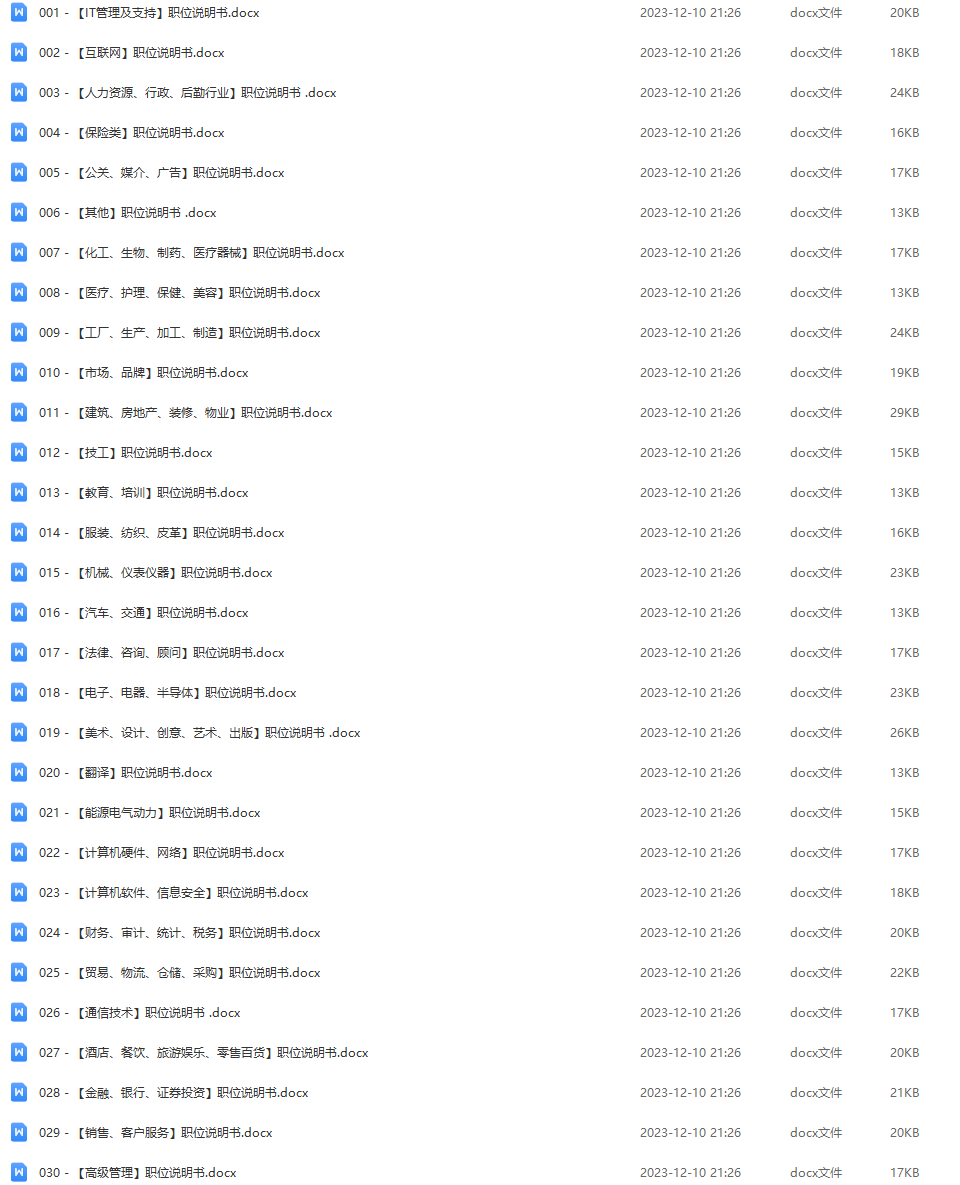This screenshot has width=960, height=1185.
Task: Click the docx icon beside 007 化工、生物、制药
Action: 19,252
